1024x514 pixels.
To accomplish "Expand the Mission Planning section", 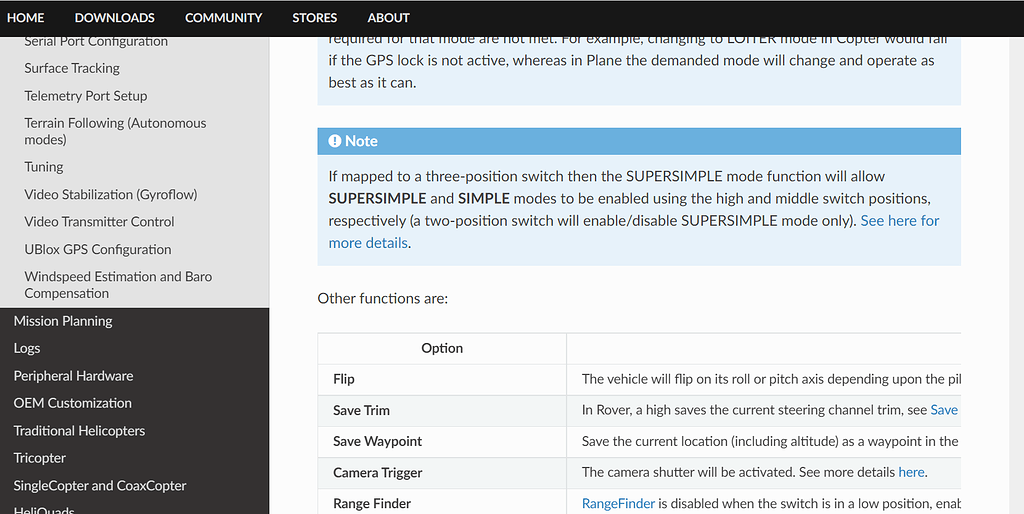I will click(x=63, y=321).
